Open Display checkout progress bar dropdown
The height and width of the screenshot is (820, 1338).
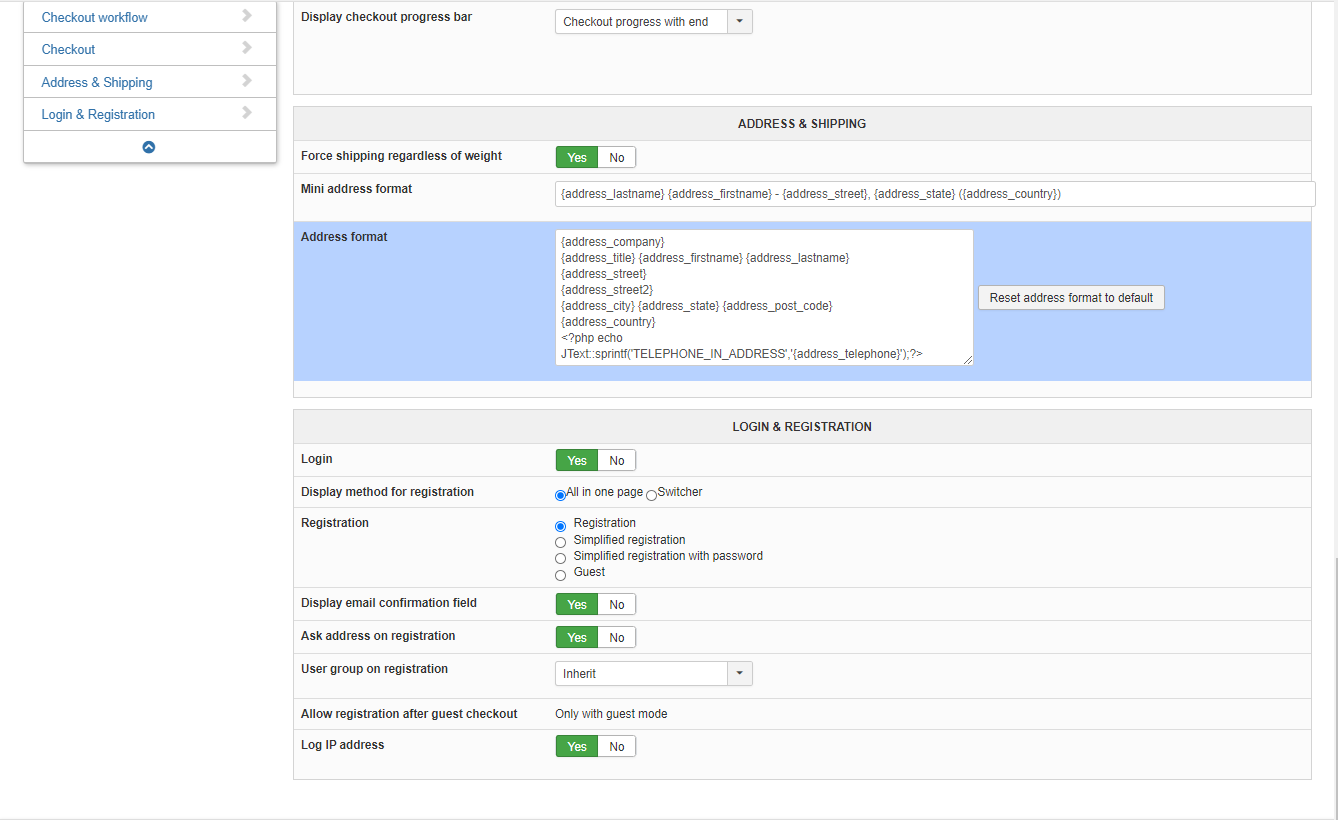tap(653, 22)
